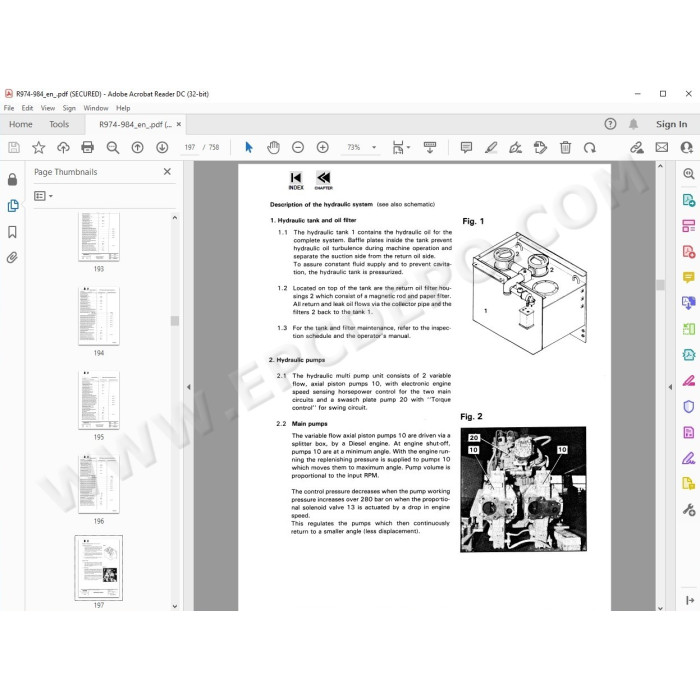This screenshot has height=700, width=700.
Task: Open search tool in right pane
Action: (x=689, y=174)
